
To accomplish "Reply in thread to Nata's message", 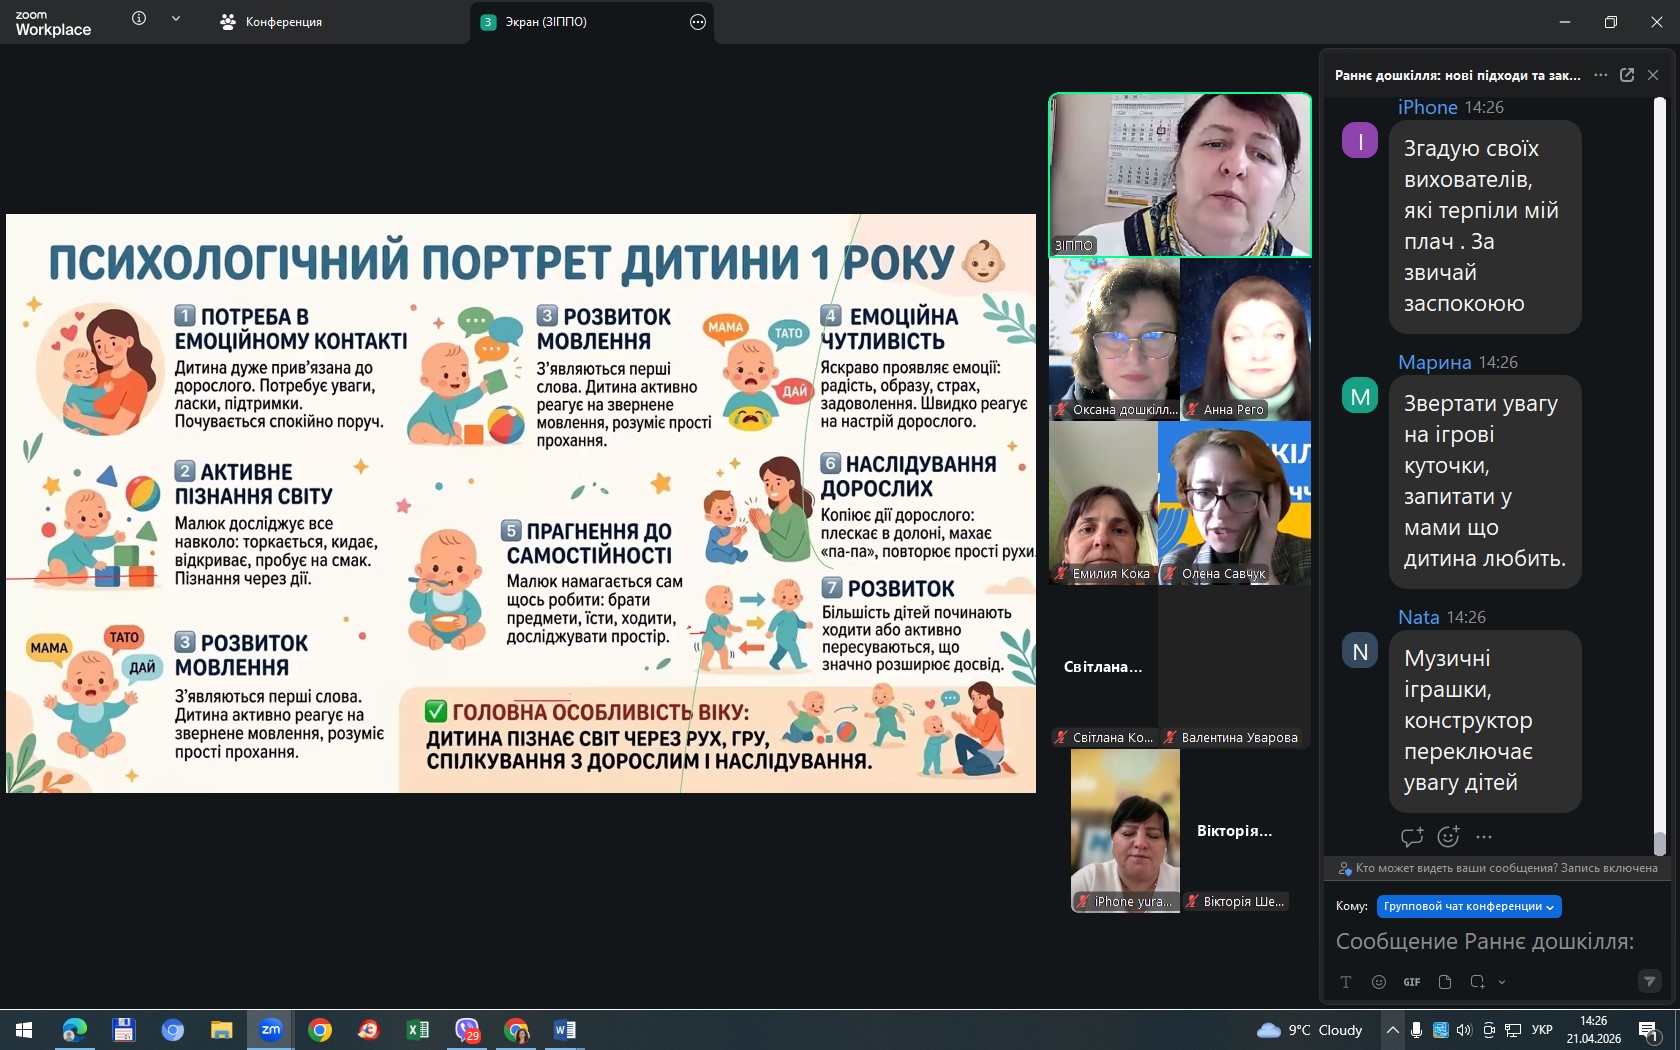I will 1412,837.
